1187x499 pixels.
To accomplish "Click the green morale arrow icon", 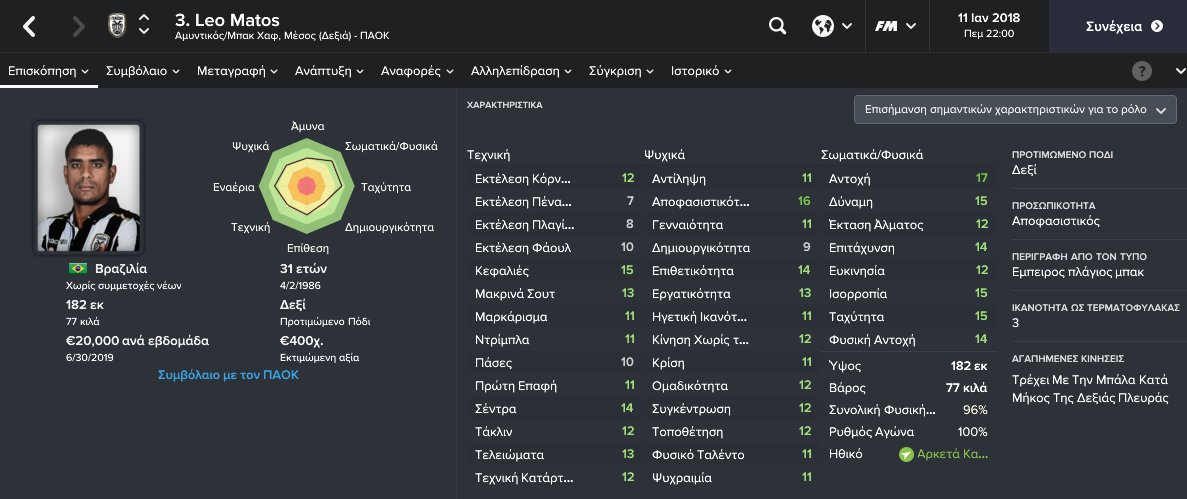I will pos(906,454).
